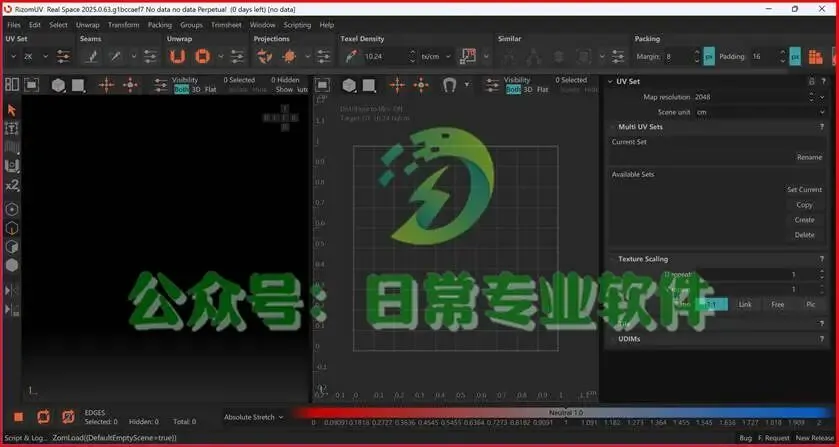839x447 pixels.
Task: Click the 3D viewport cube shading icon
Action: click(x=58, y=85)
